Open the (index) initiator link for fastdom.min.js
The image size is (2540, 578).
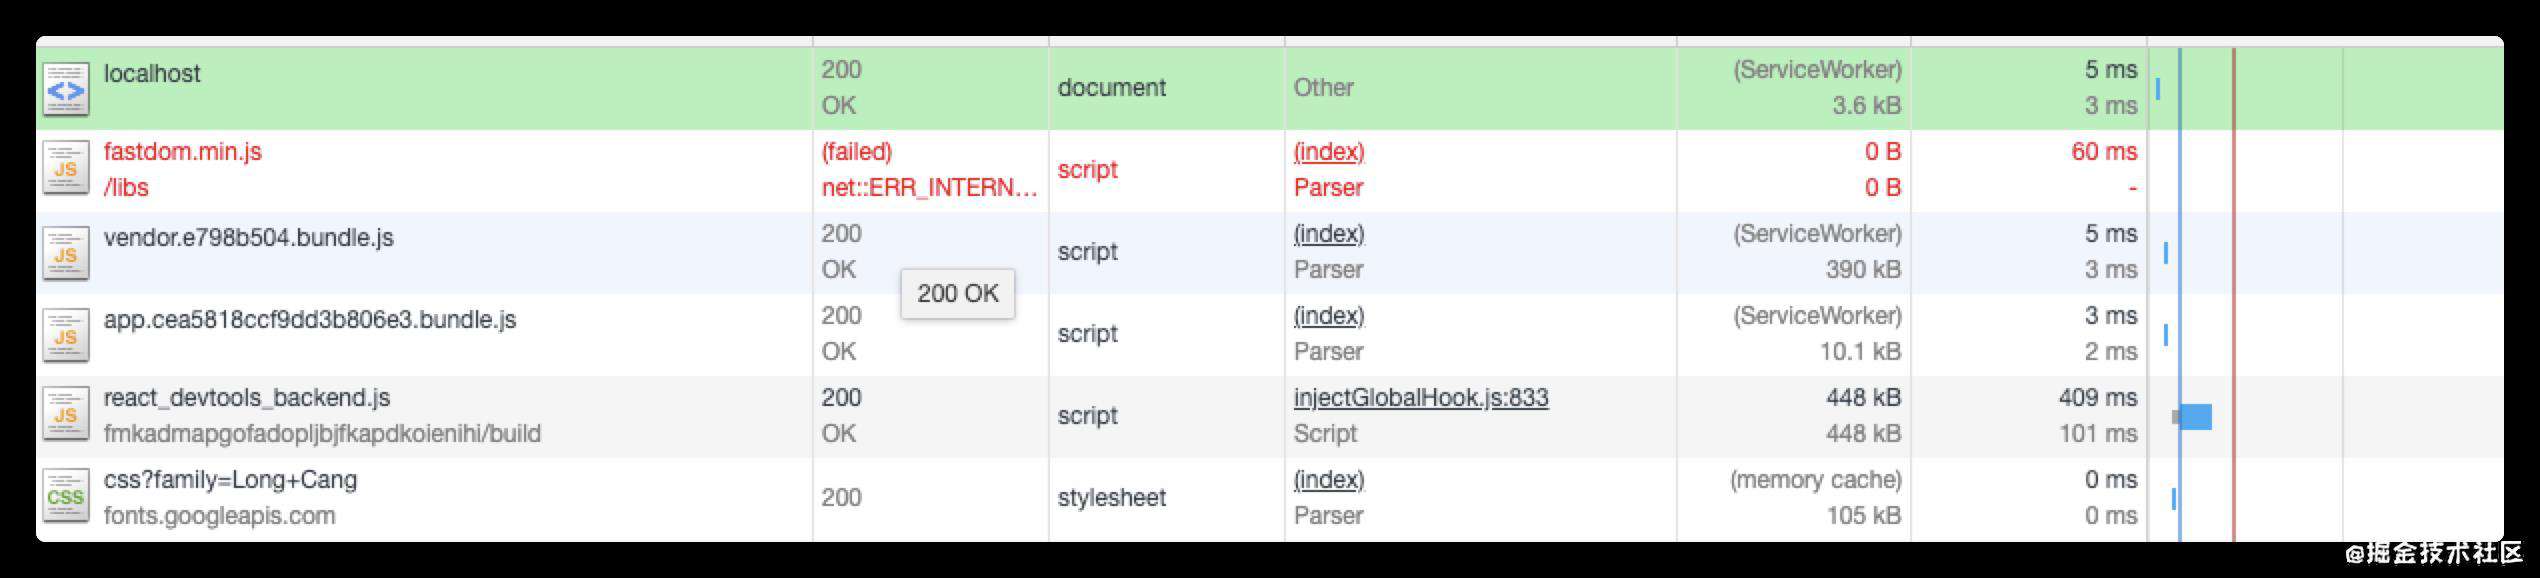[1329, 152]
